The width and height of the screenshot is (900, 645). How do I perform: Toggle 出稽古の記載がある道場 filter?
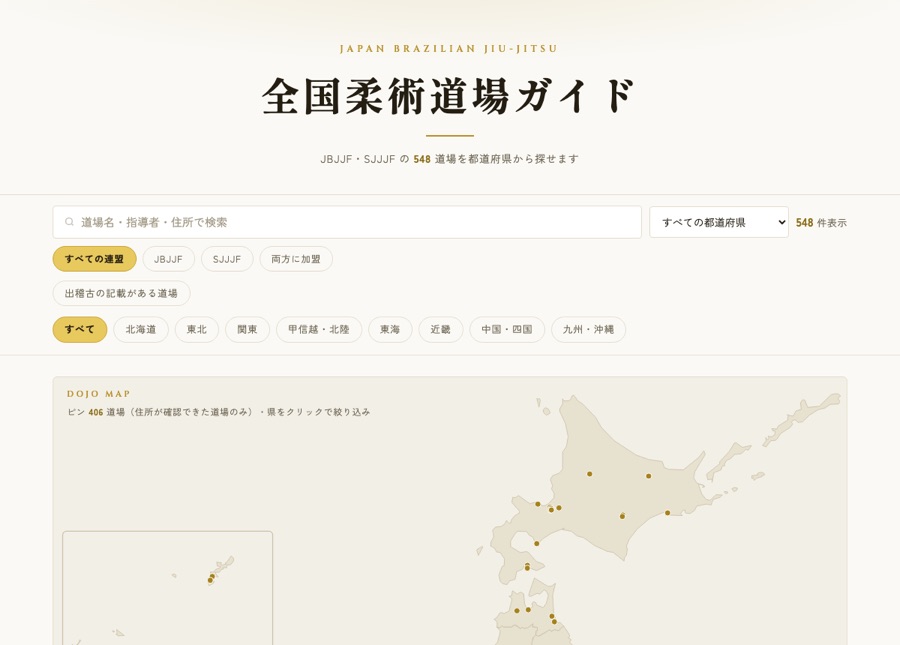(121, 293)
